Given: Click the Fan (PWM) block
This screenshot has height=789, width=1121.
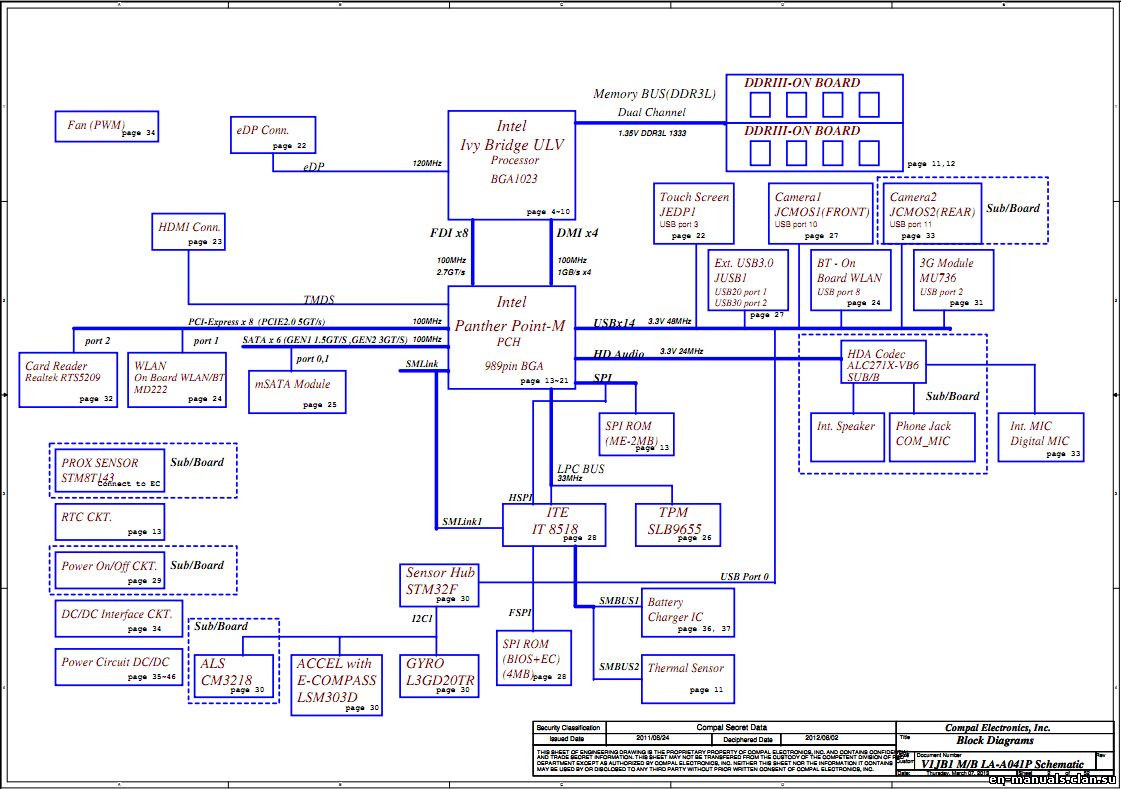Looking at the screenshot, I should [x=107, y=126].
